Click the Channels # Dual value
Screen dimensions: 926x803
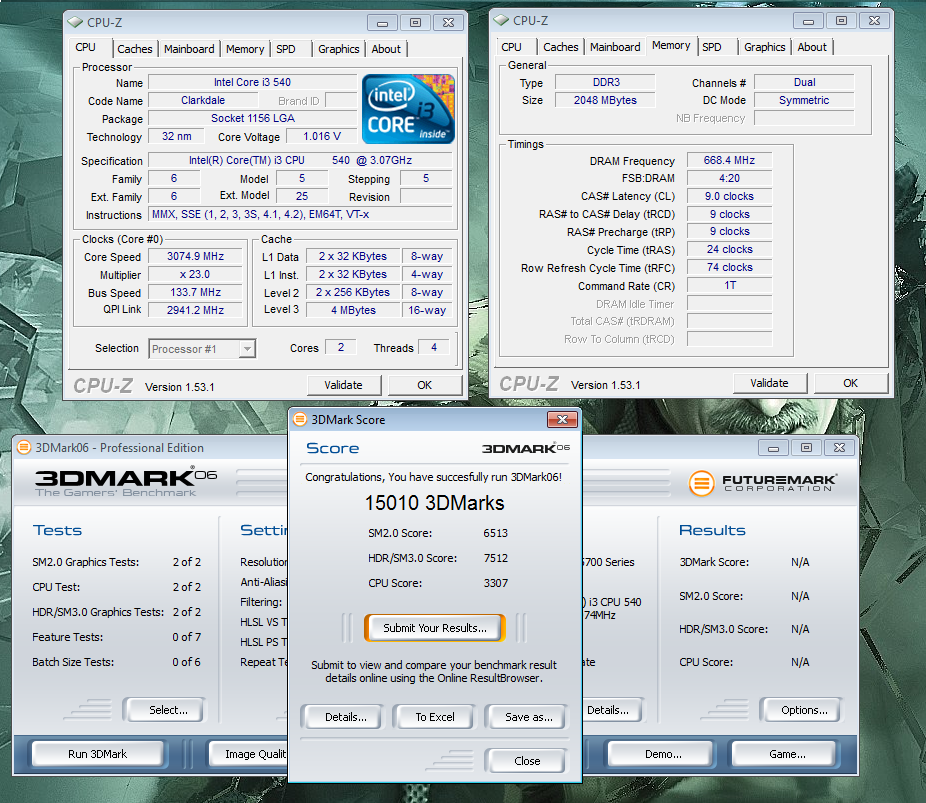[x=804, y=83]
